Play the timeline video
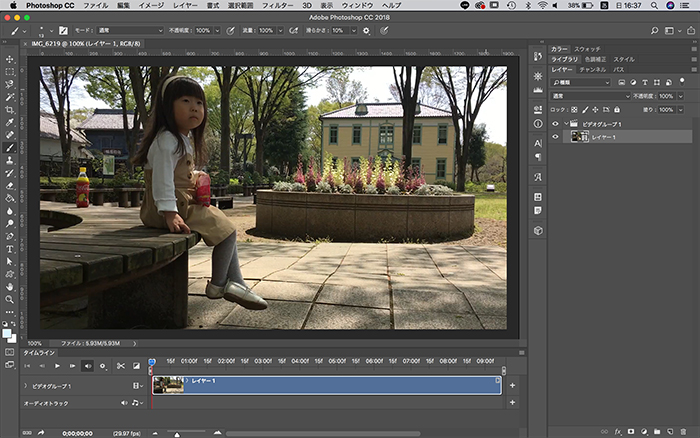 tap(57, 366)
